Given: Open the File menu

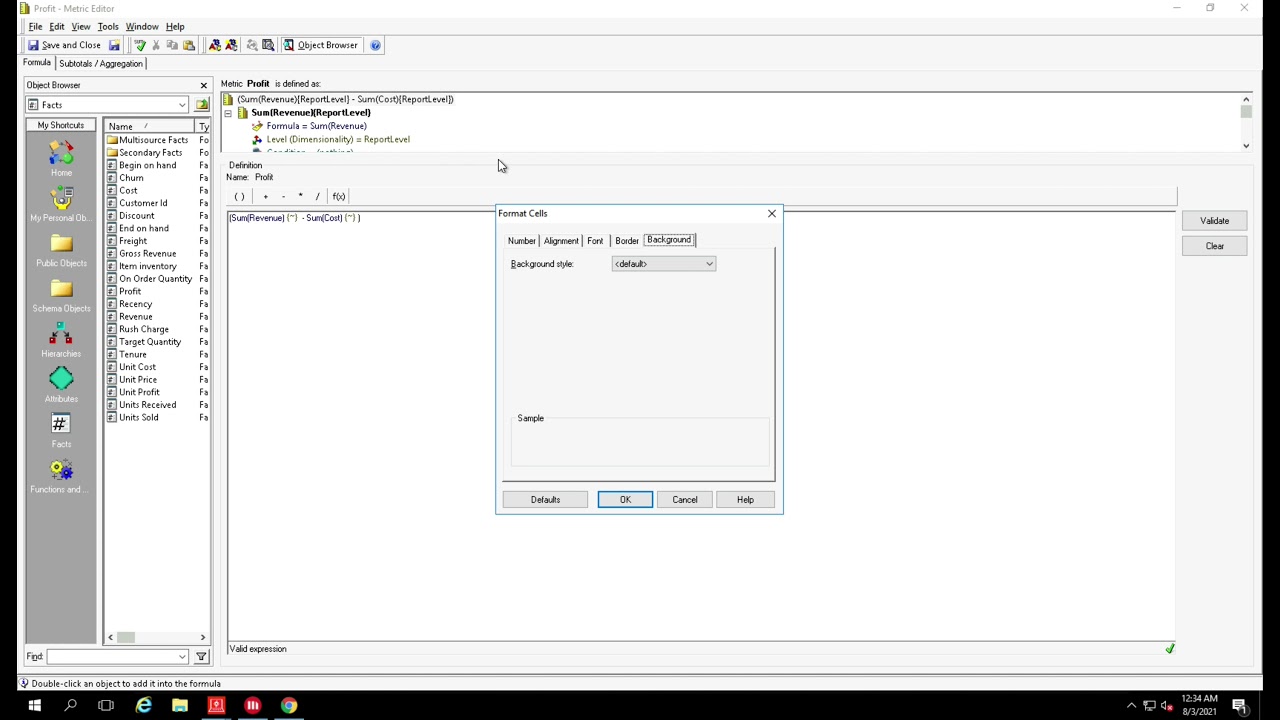Looking at the screenshot, I should point(35,27).
